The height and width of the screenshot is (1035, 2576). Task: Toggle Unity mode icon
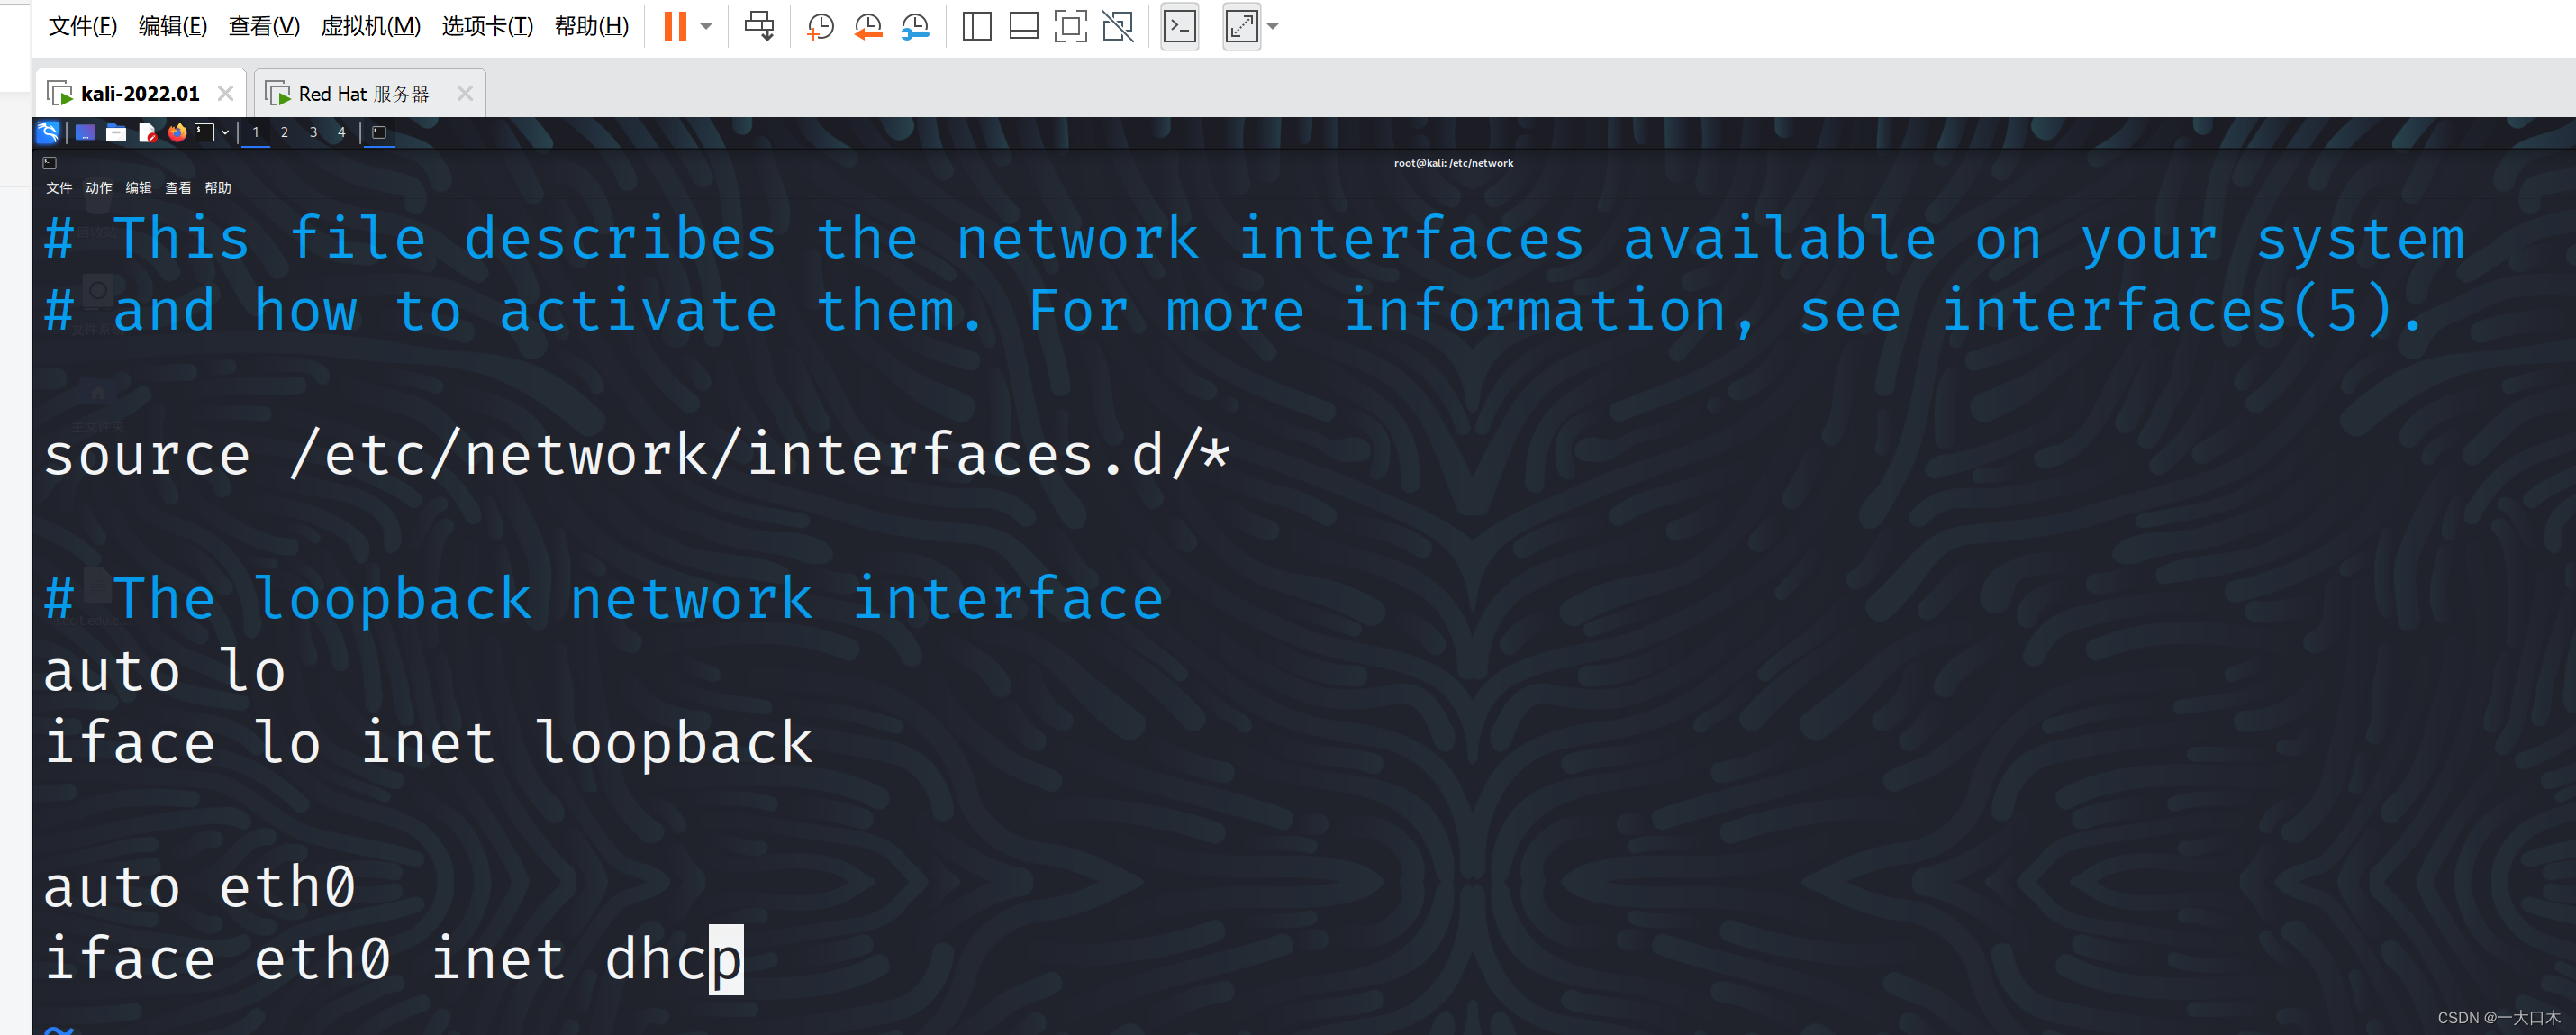click(1117, 26)
